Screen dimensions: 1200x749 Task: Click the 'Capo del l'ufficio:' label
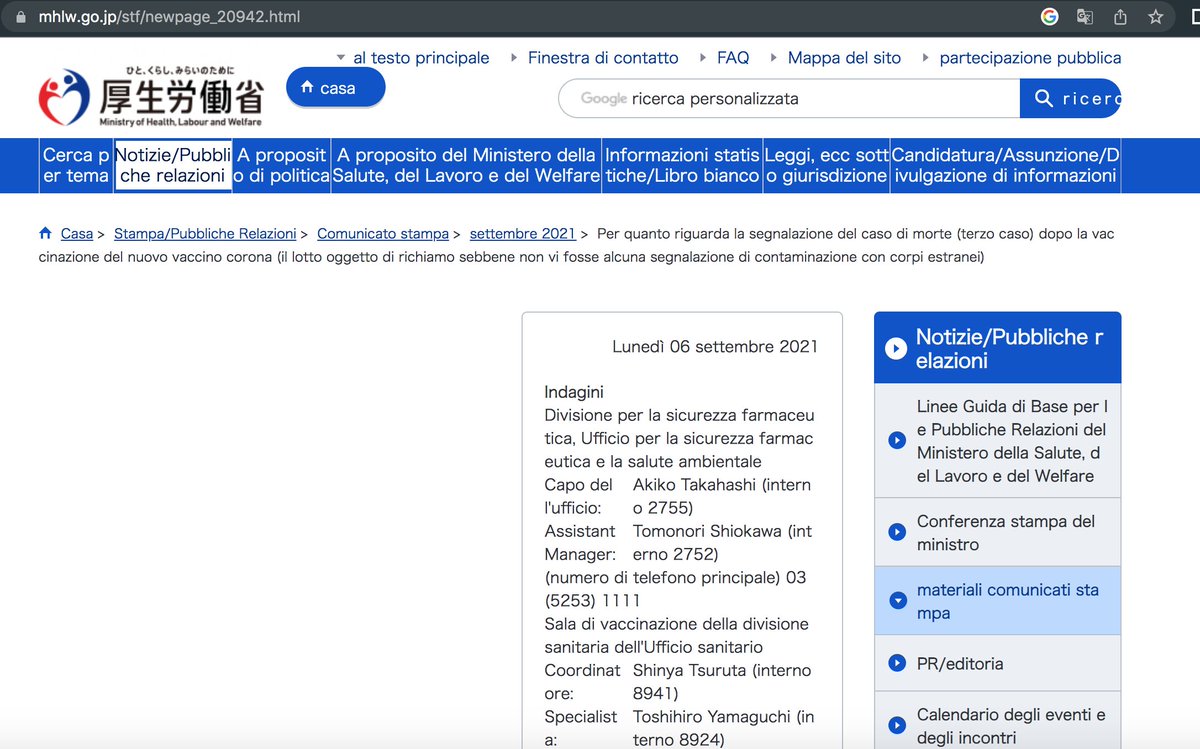(579, 496)
